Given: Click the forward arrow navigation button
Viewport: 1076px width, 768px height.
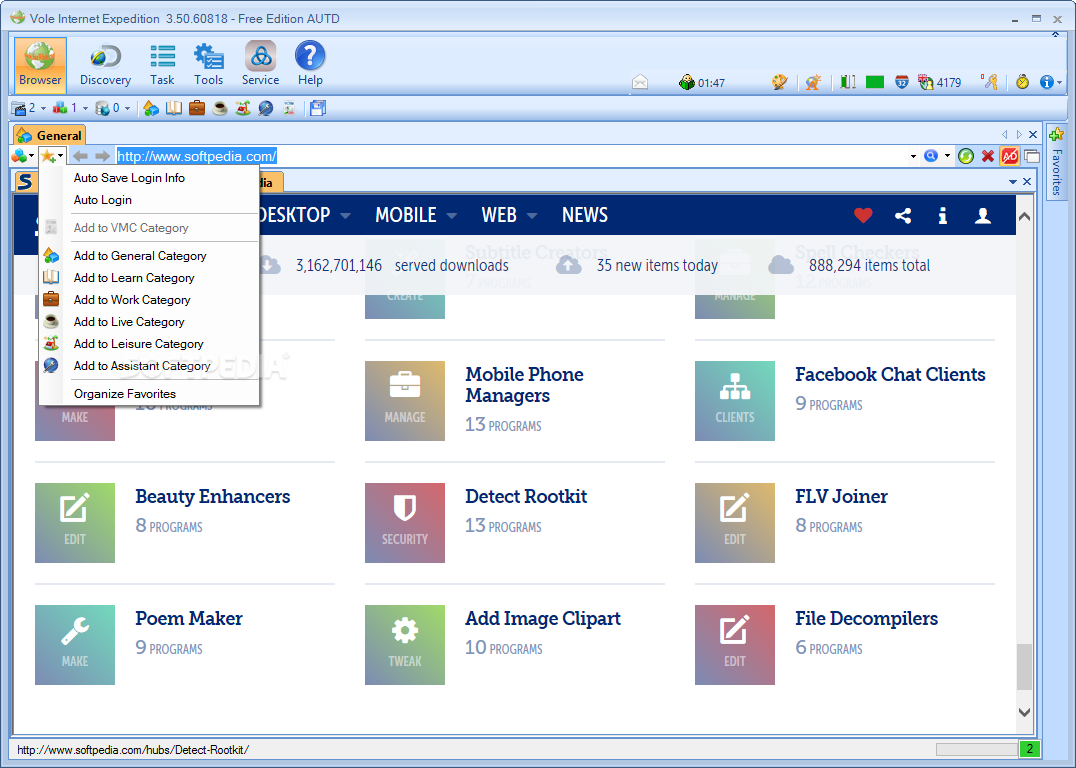Looking at the screenshot, I should point(102,156).
